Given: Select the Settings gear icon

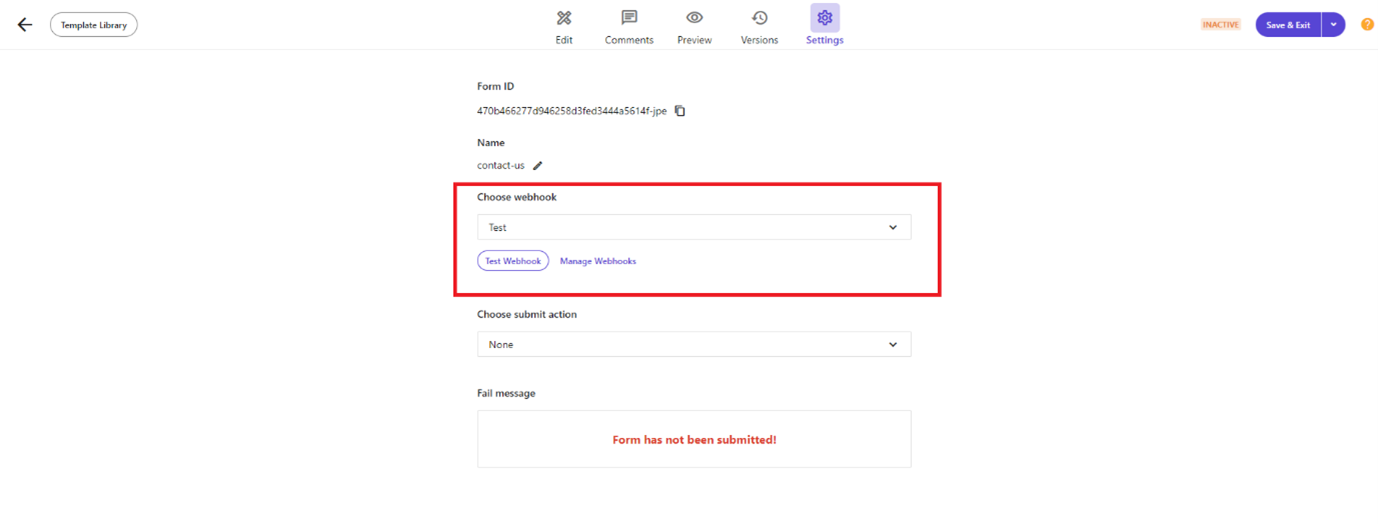Looking at the screenshot, I should (825, 18).
